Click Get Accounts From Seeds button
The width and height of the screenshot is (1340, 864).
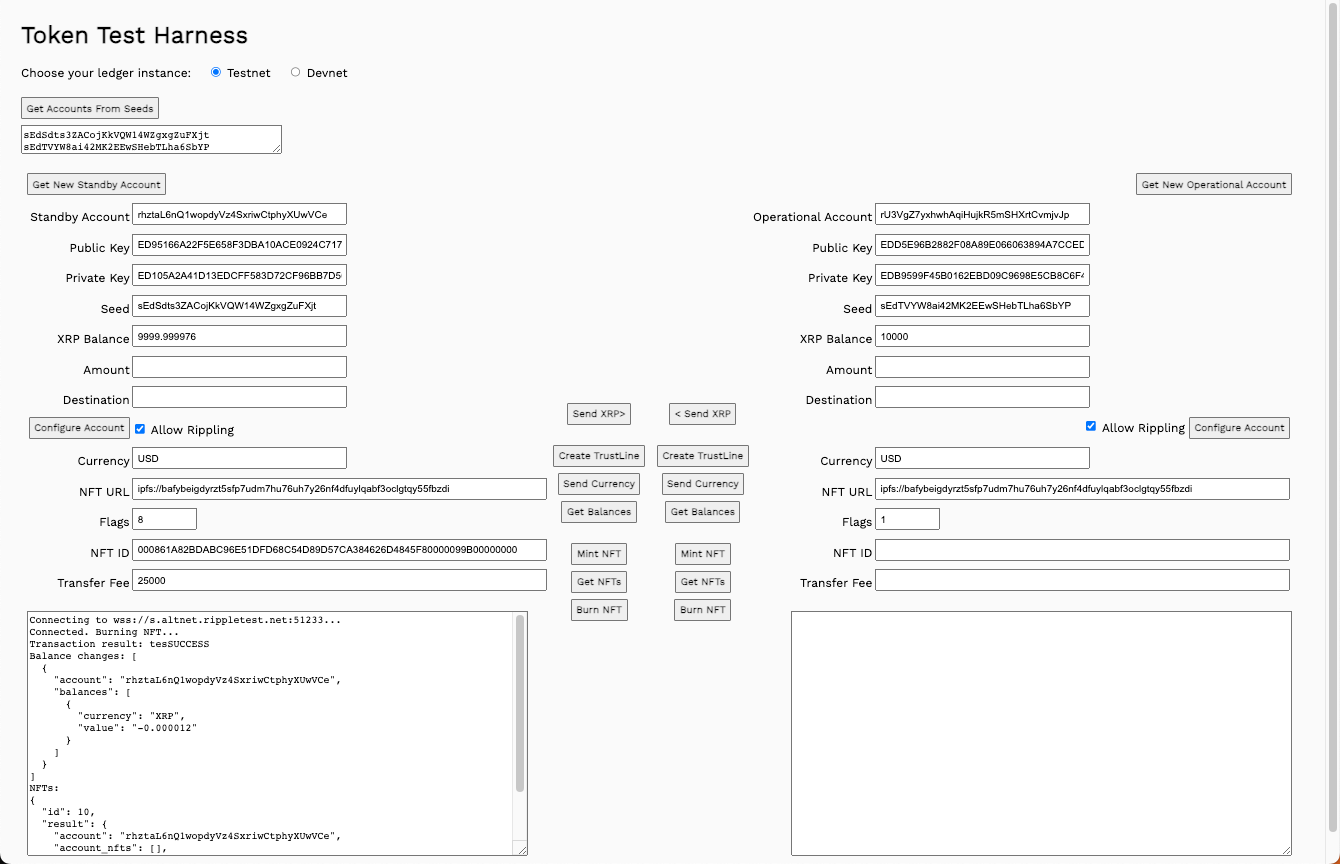[x=90, y=108]
